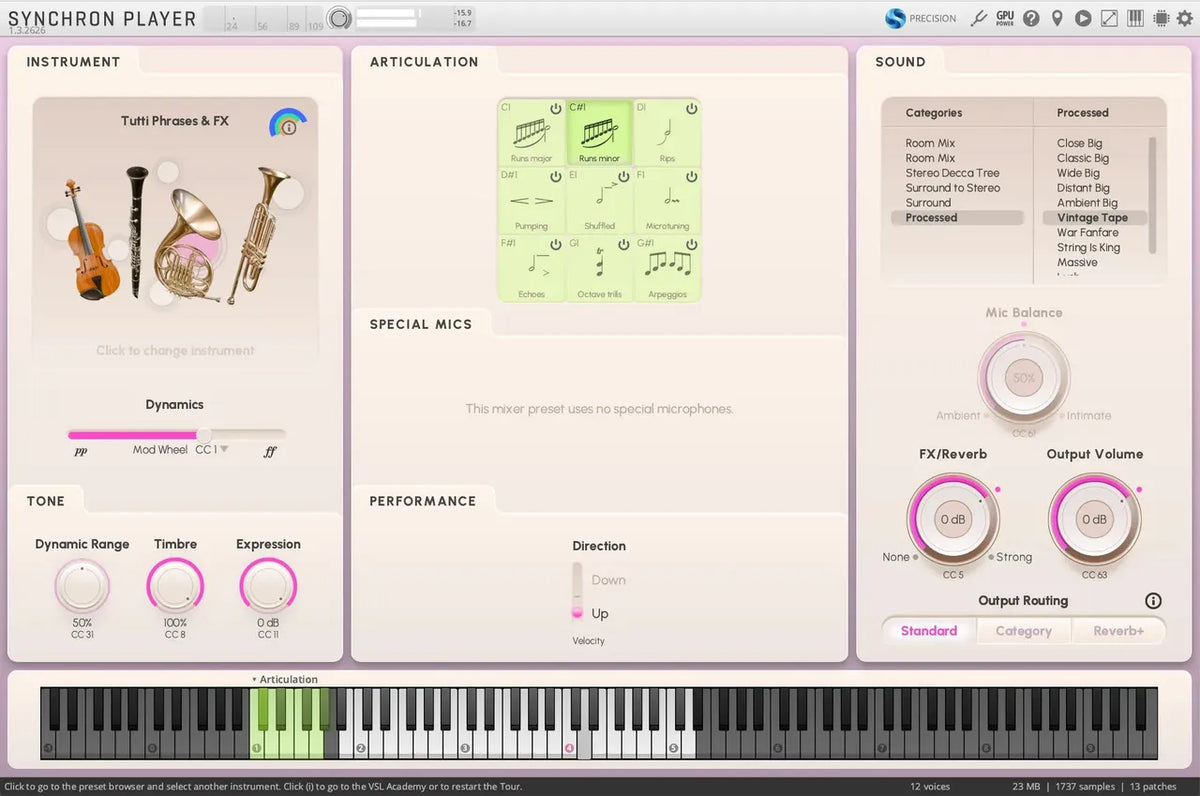Toggle power on the Arpeggios articulation cell
The image size is (1200, 796).
point(691,245)
